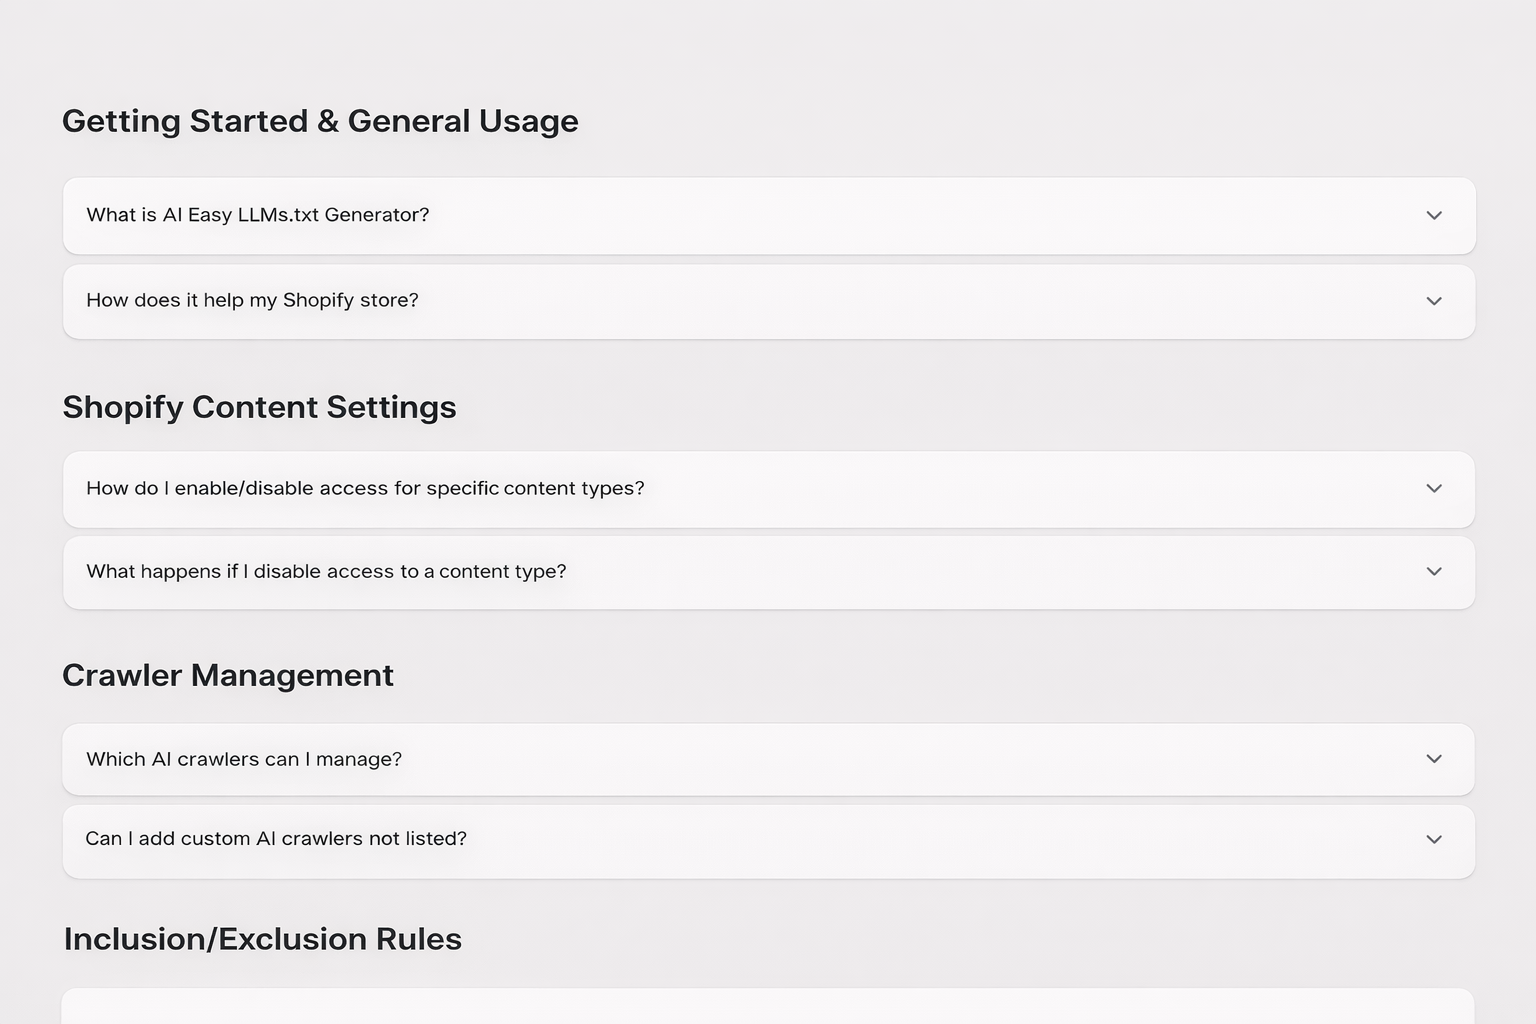Click the "Getting Started & General Usage" heading
1536x1024 pixels.
pos(320,121)
